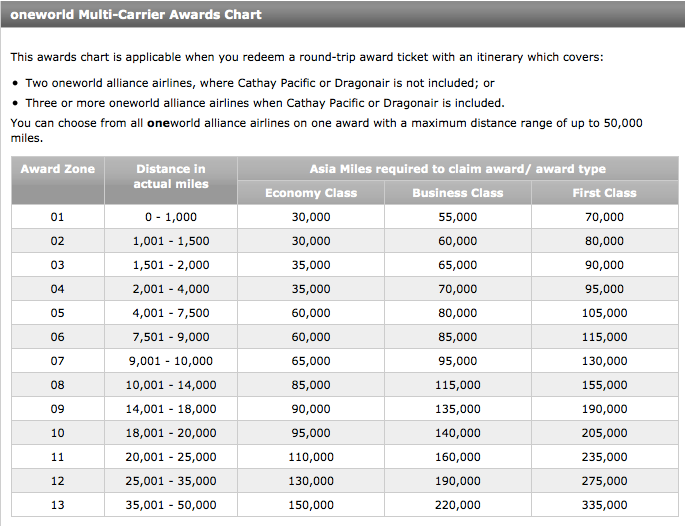The image size is (685, 526).
Task: Select first class value '130,000' in zone 07
Action: pos(605,361)
